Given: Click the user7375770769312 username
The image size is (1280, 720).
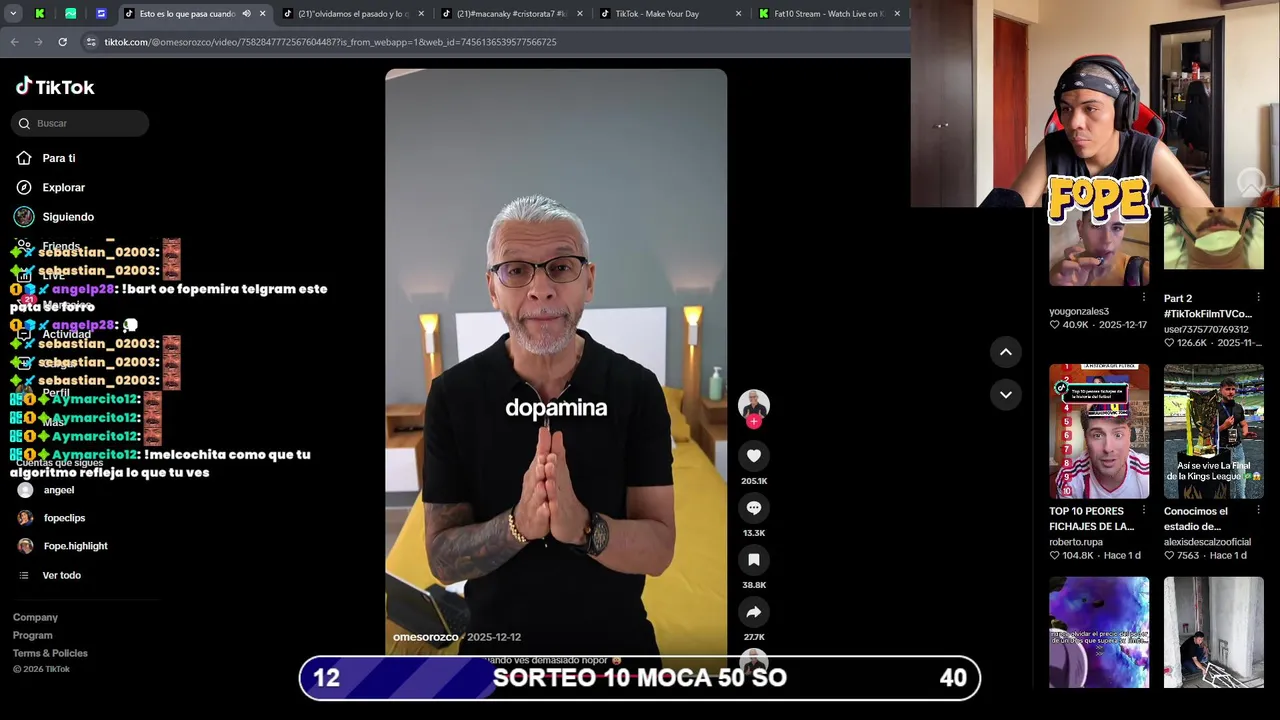Looking at the screenshot, I should [x=1206, y=329].
